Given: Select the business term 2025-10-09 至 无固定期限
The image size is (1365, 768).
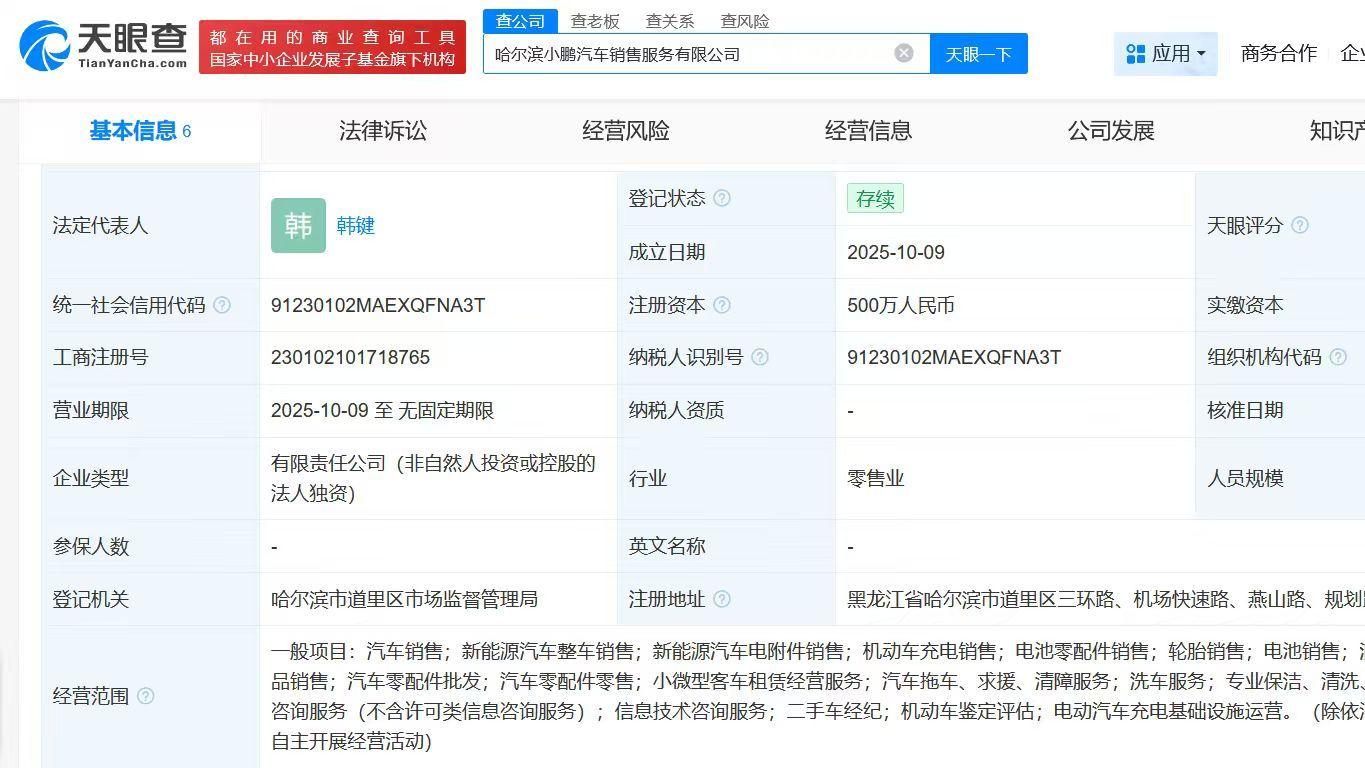Looking at the screenshot, I should tap(382, 410).
